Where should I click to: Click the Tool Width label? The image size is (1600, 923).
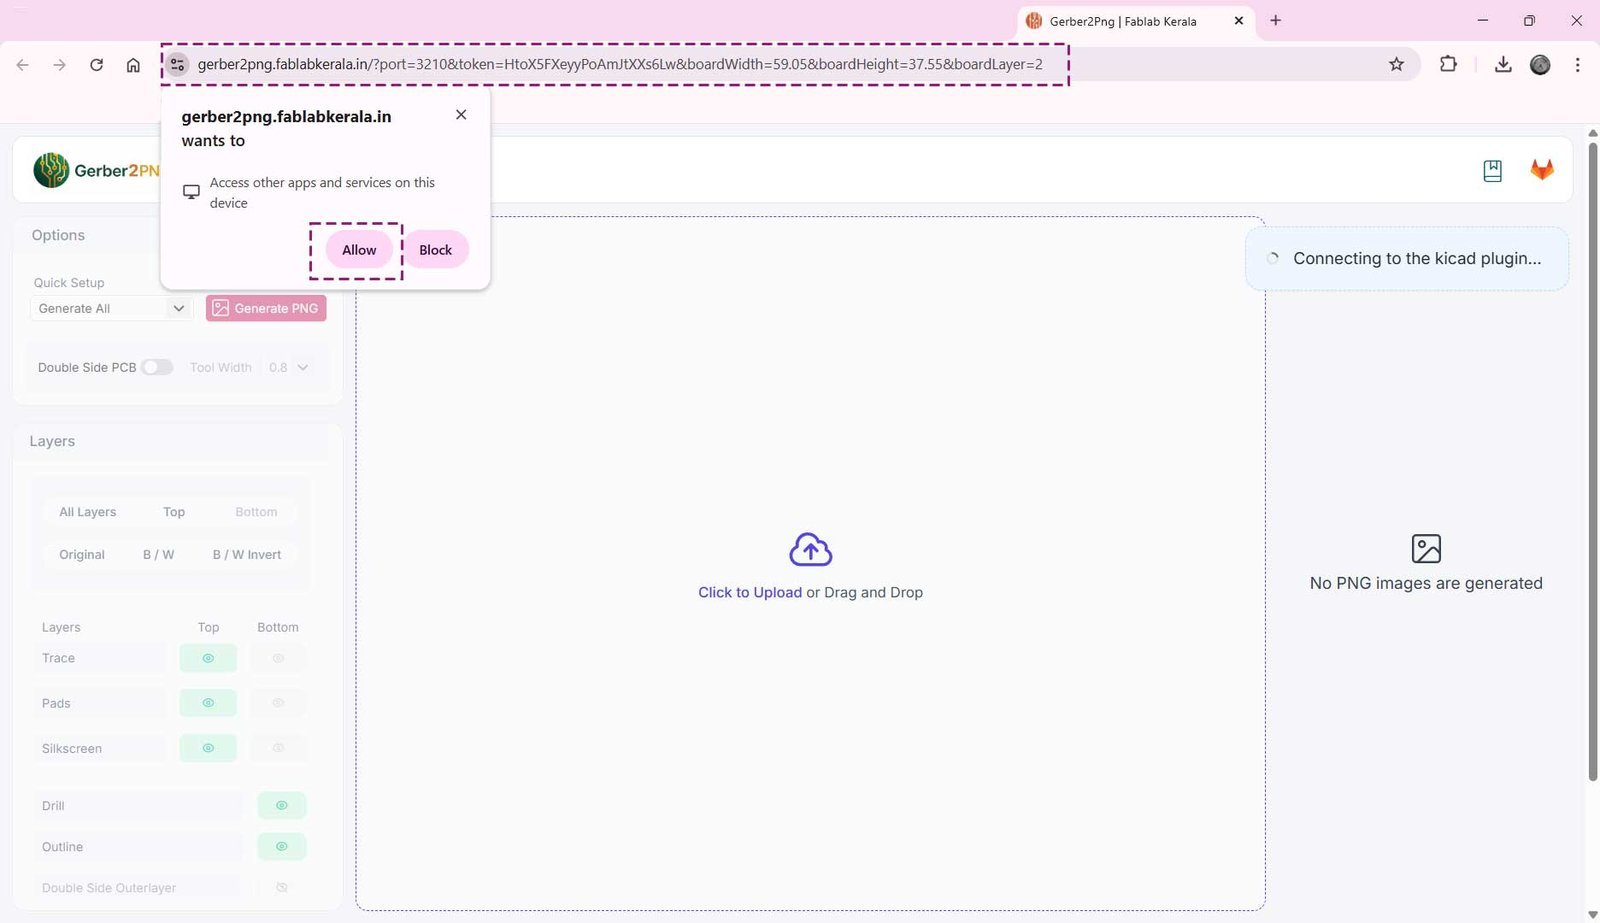221,367
